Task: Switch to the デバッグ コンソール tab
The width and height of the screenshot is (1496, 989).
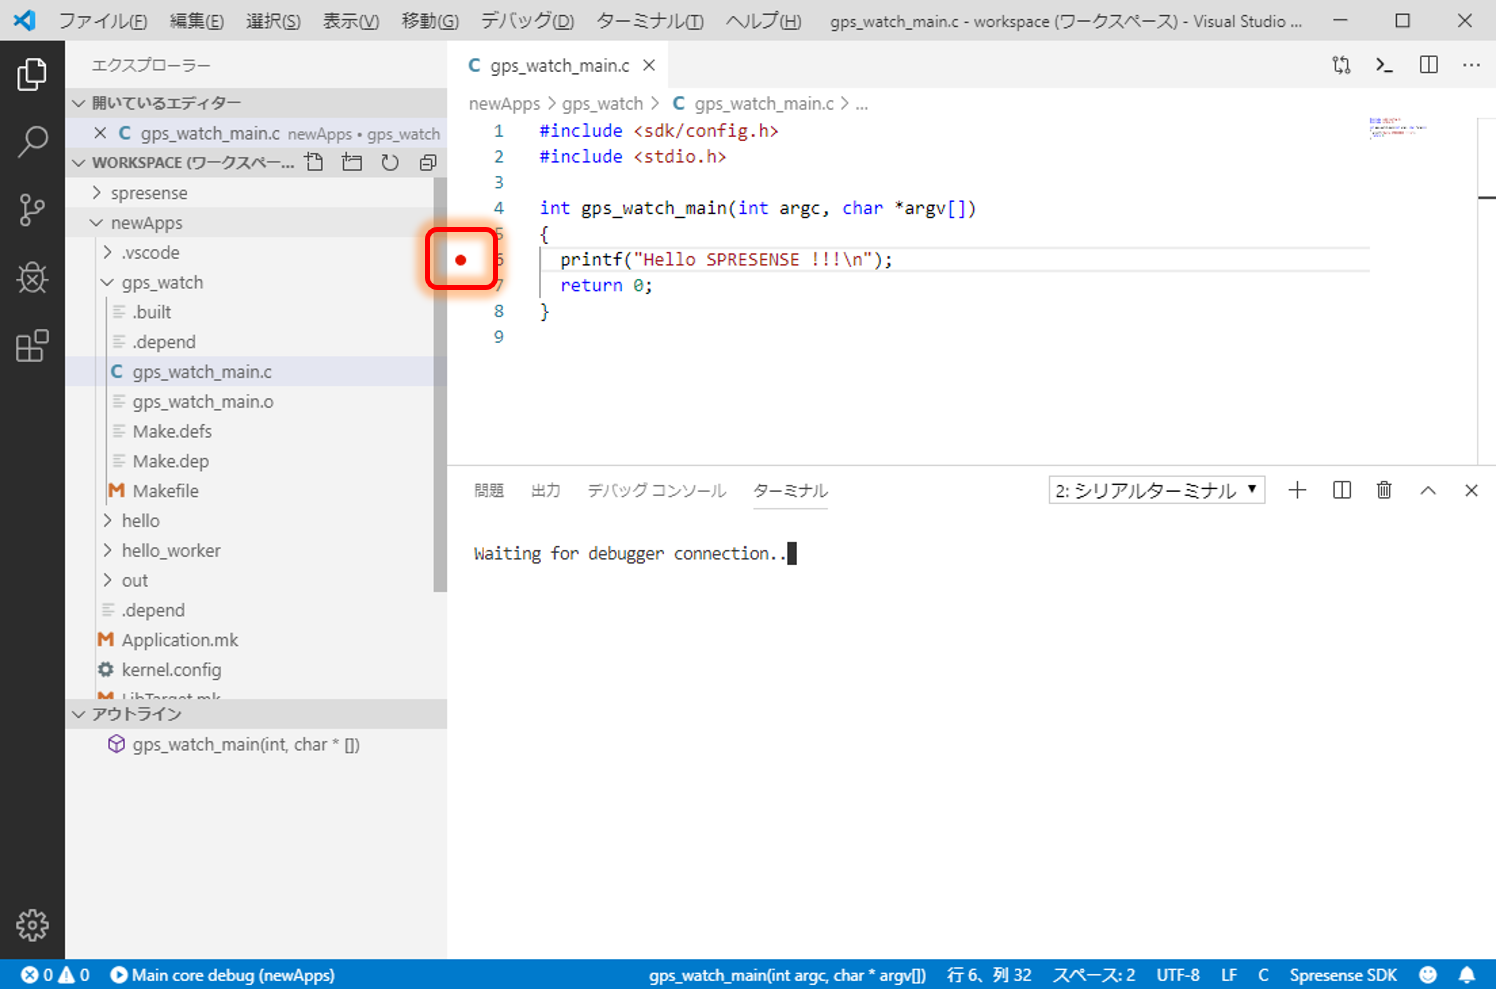Action: tap(656, 490)
